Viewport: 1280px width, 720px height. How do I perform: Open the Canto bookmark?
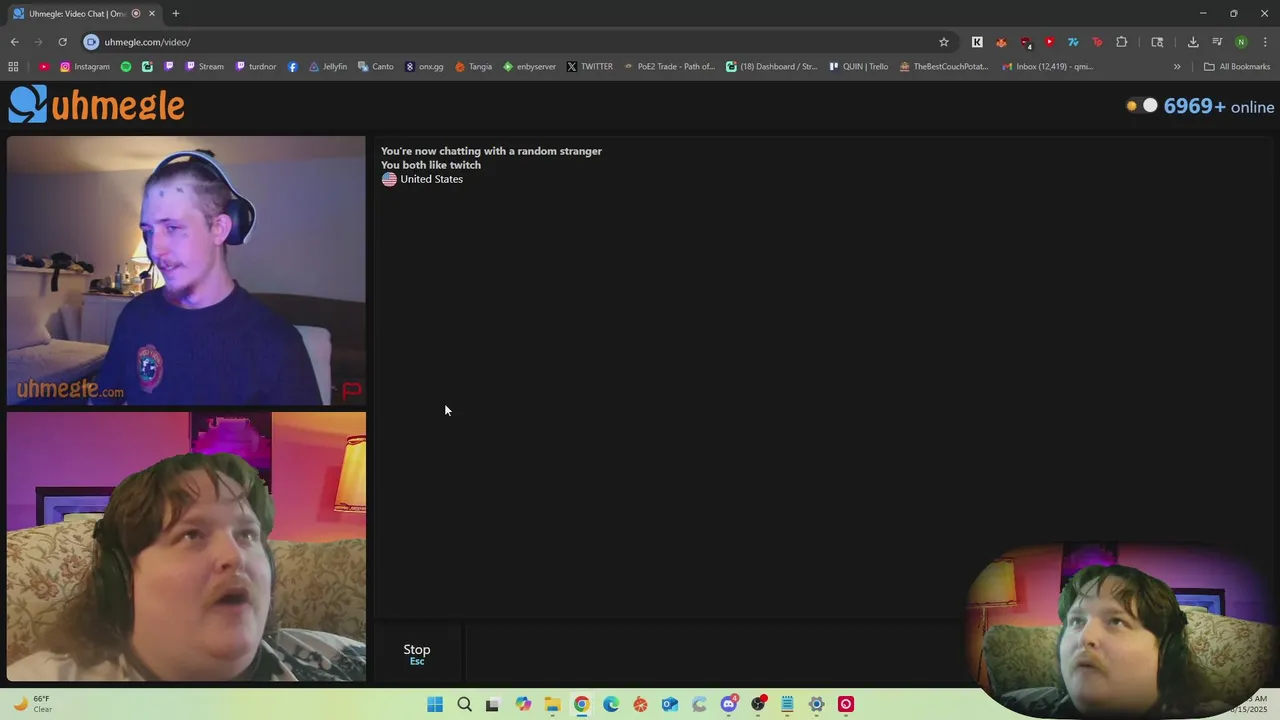point(375,67)
